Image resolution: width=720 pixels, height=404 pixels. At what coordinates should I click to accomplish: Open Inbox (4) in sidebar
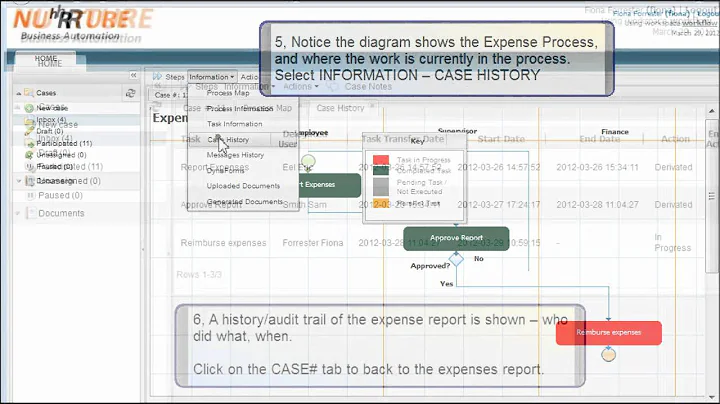(x=51, y=120)
